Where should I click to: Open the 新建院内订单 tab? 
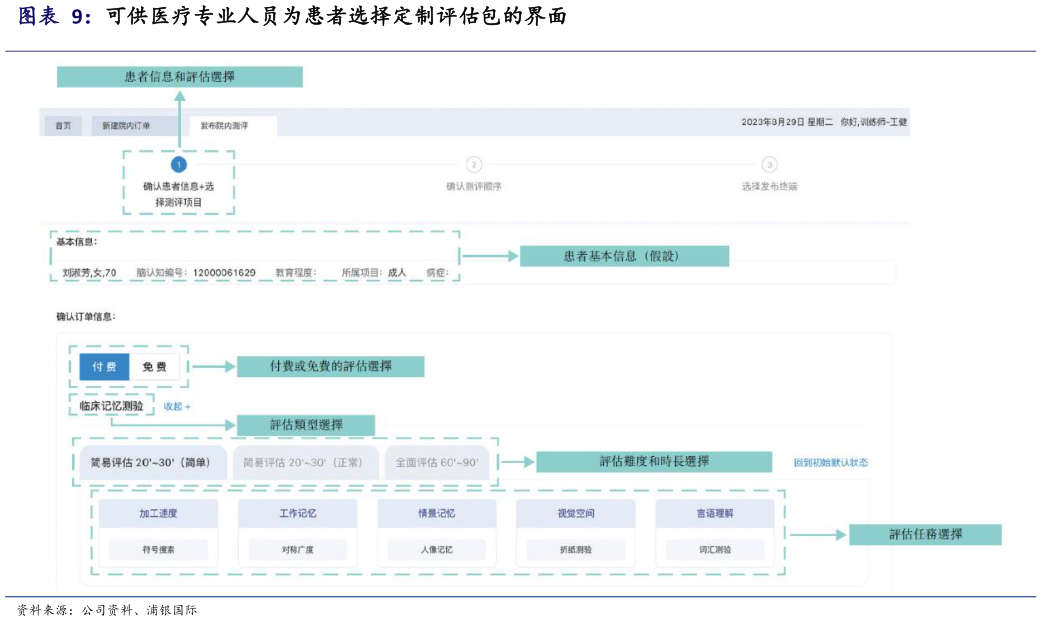coord(126,126)
